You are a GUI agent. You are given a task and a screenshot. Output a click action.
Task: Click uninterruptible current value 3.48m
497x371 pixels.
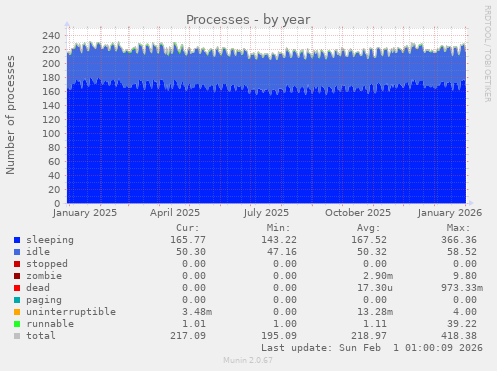[197, 312]
